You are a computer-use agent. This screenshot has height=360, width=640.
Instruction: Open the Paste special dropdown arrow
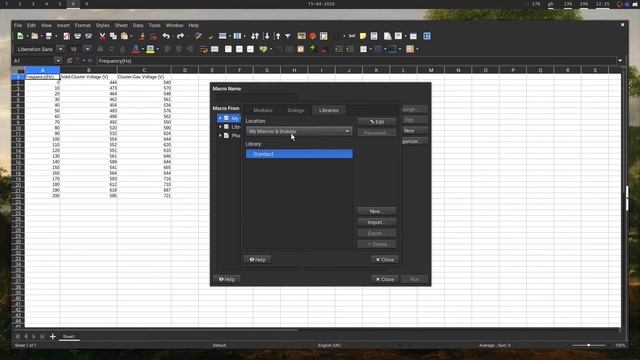[x=131, y=36]
